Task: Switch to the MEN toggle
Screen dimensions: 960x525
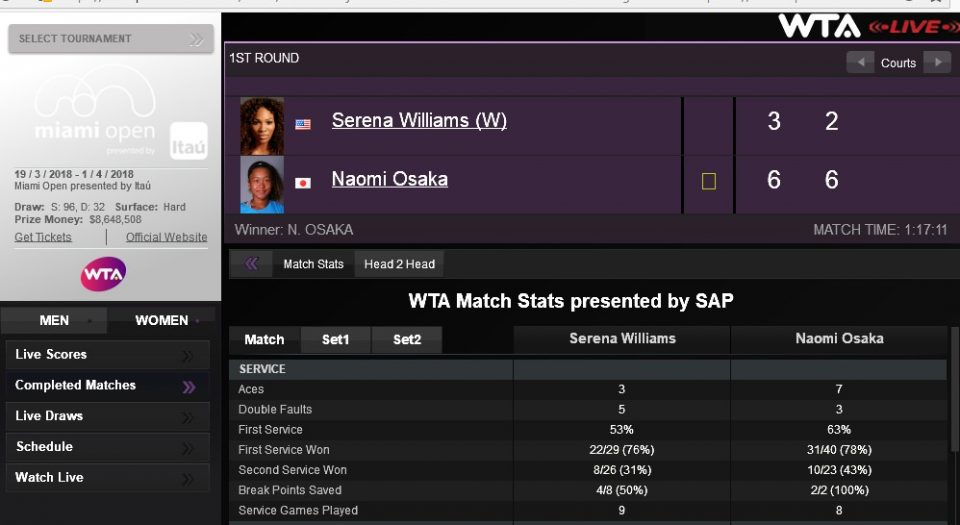Action: click(54, 321)
